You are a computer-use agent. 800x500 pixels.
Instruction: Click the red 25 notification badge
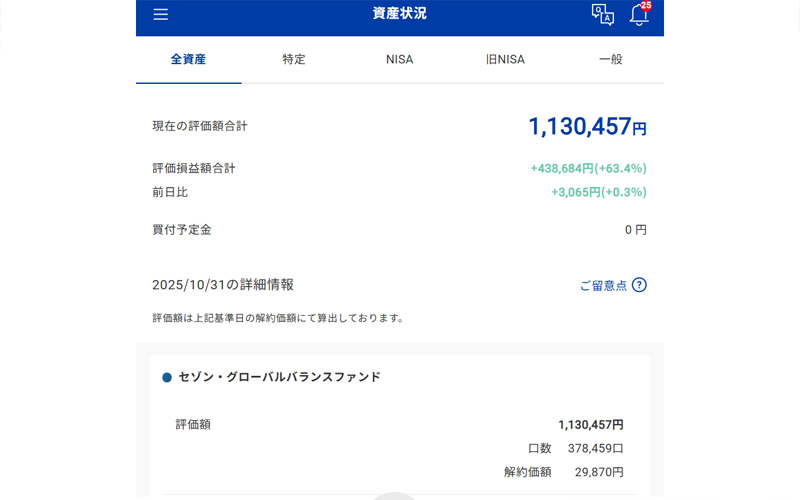point(646,5)
